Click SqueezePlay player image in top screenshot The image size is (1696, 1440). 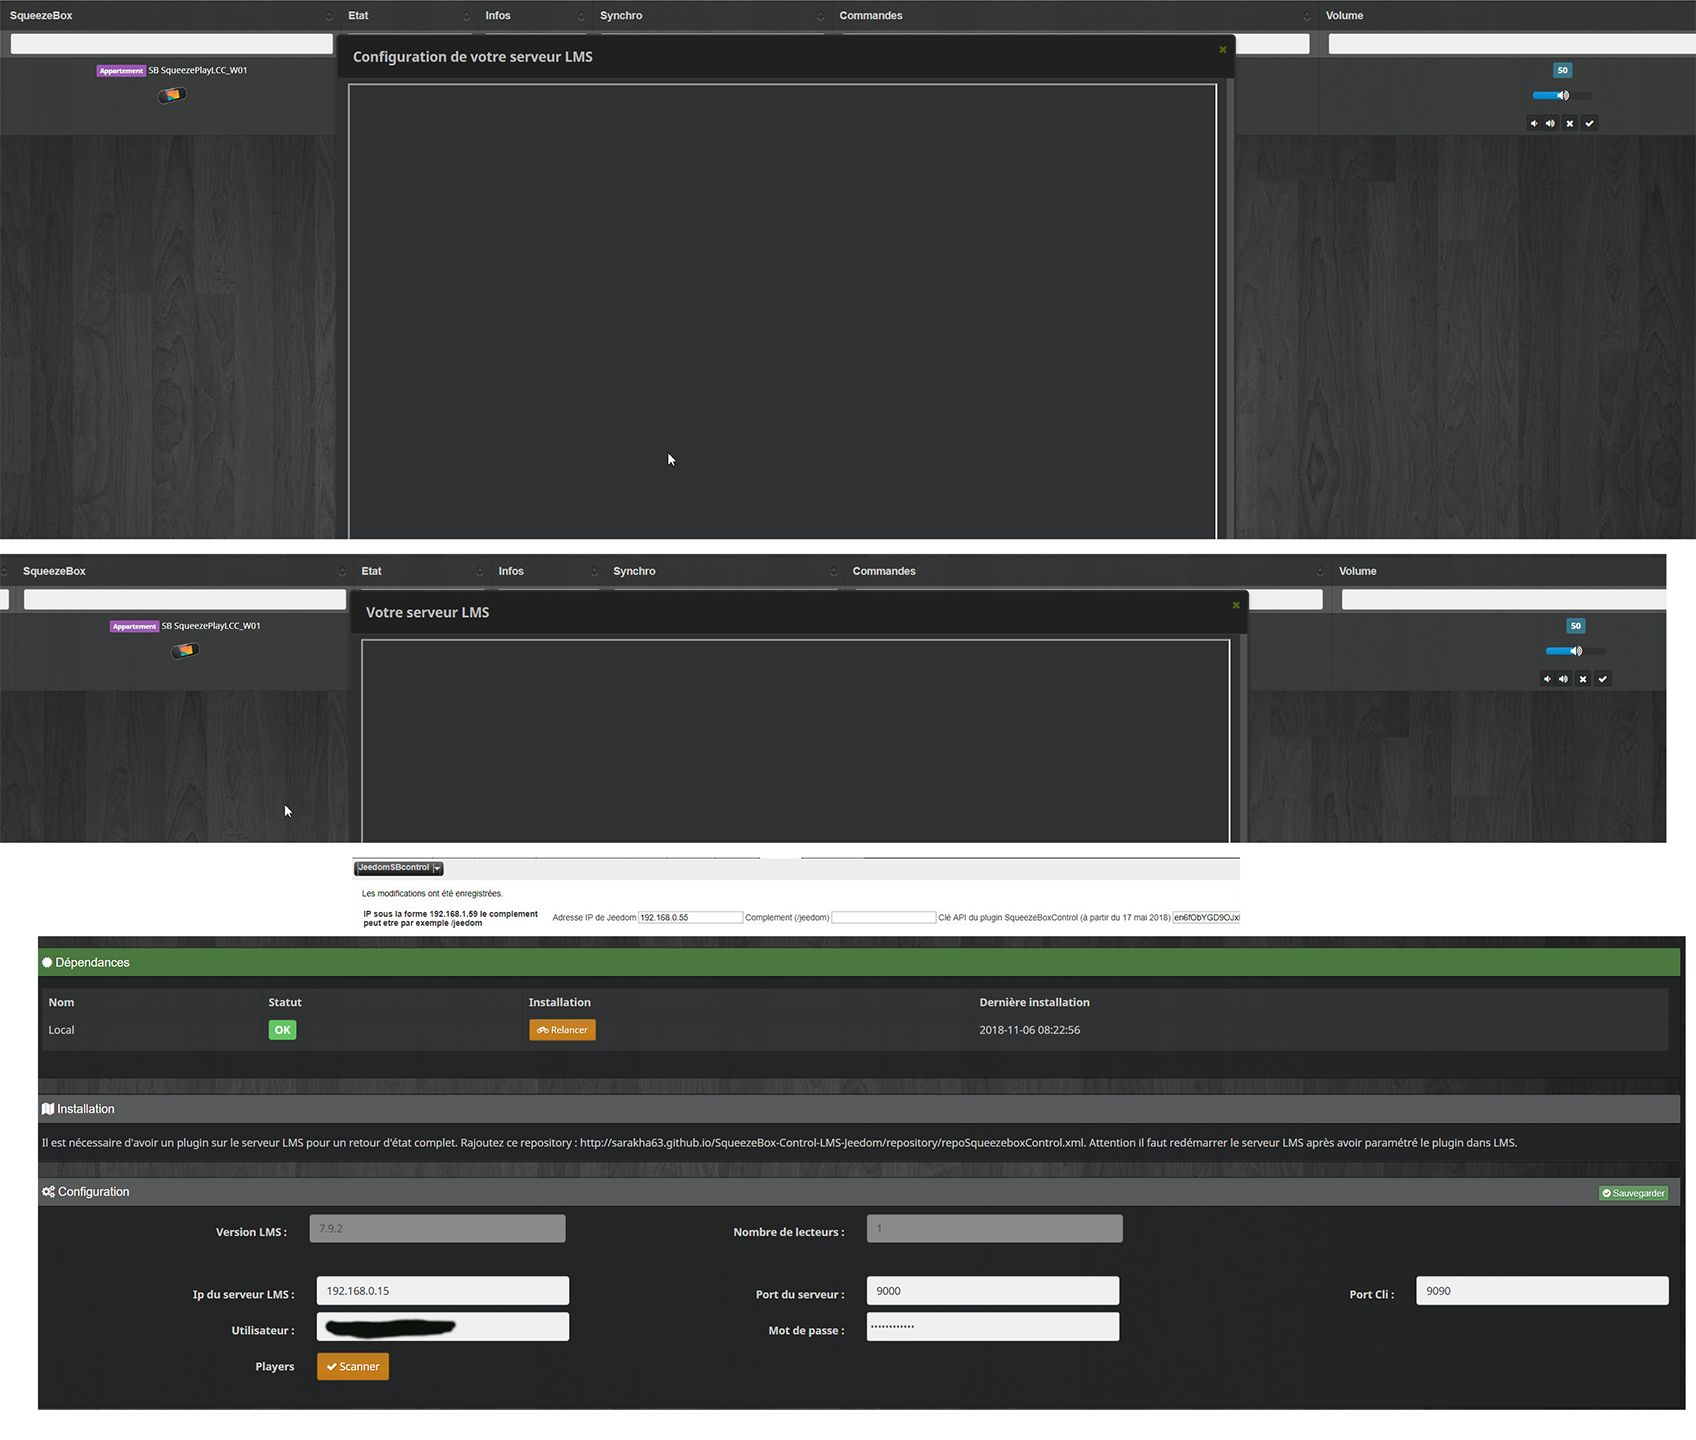point(172,95)
